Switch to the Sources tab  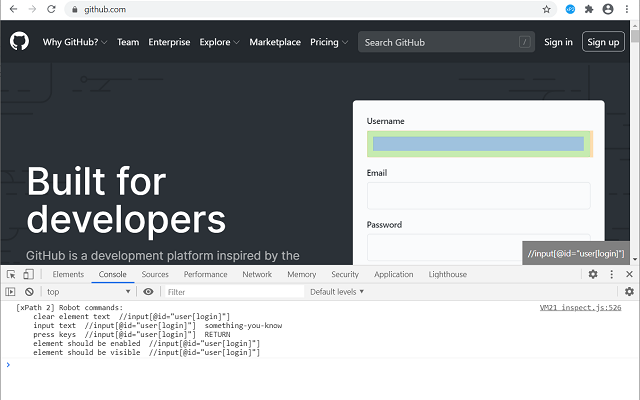[155, 274]
